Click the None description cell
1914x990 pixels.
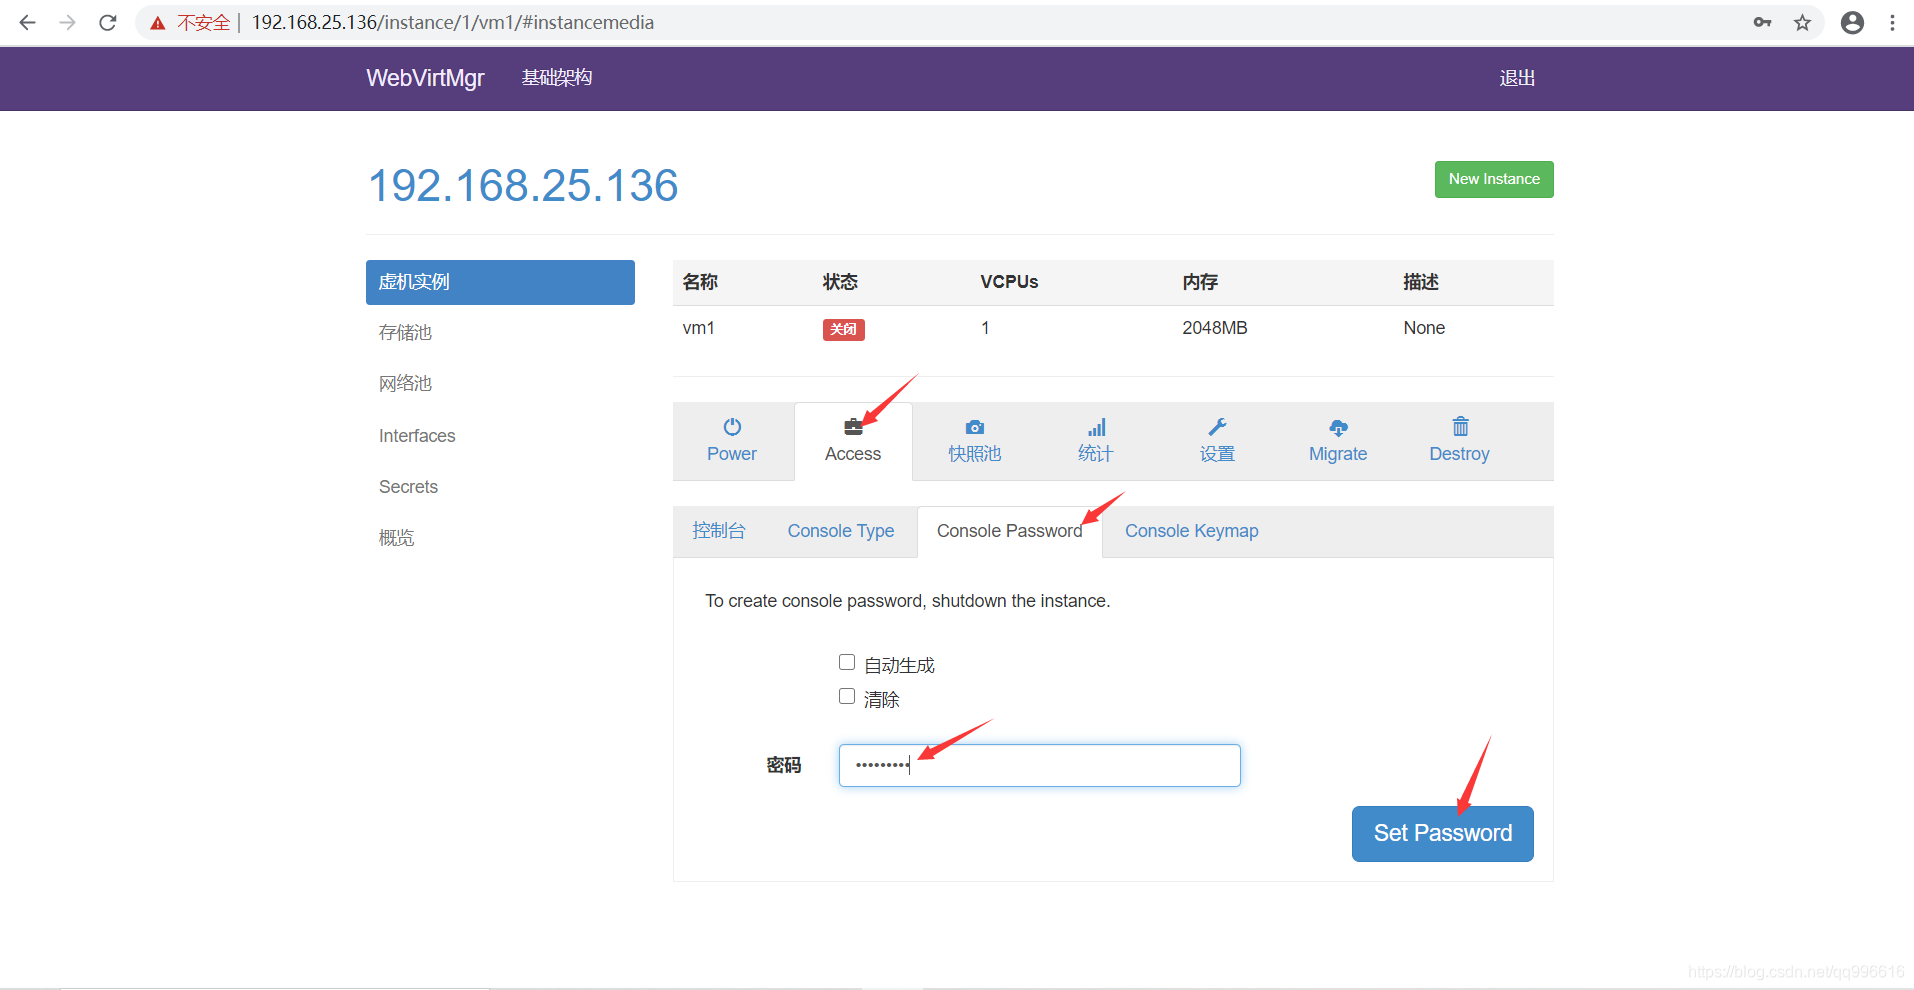1424,328
